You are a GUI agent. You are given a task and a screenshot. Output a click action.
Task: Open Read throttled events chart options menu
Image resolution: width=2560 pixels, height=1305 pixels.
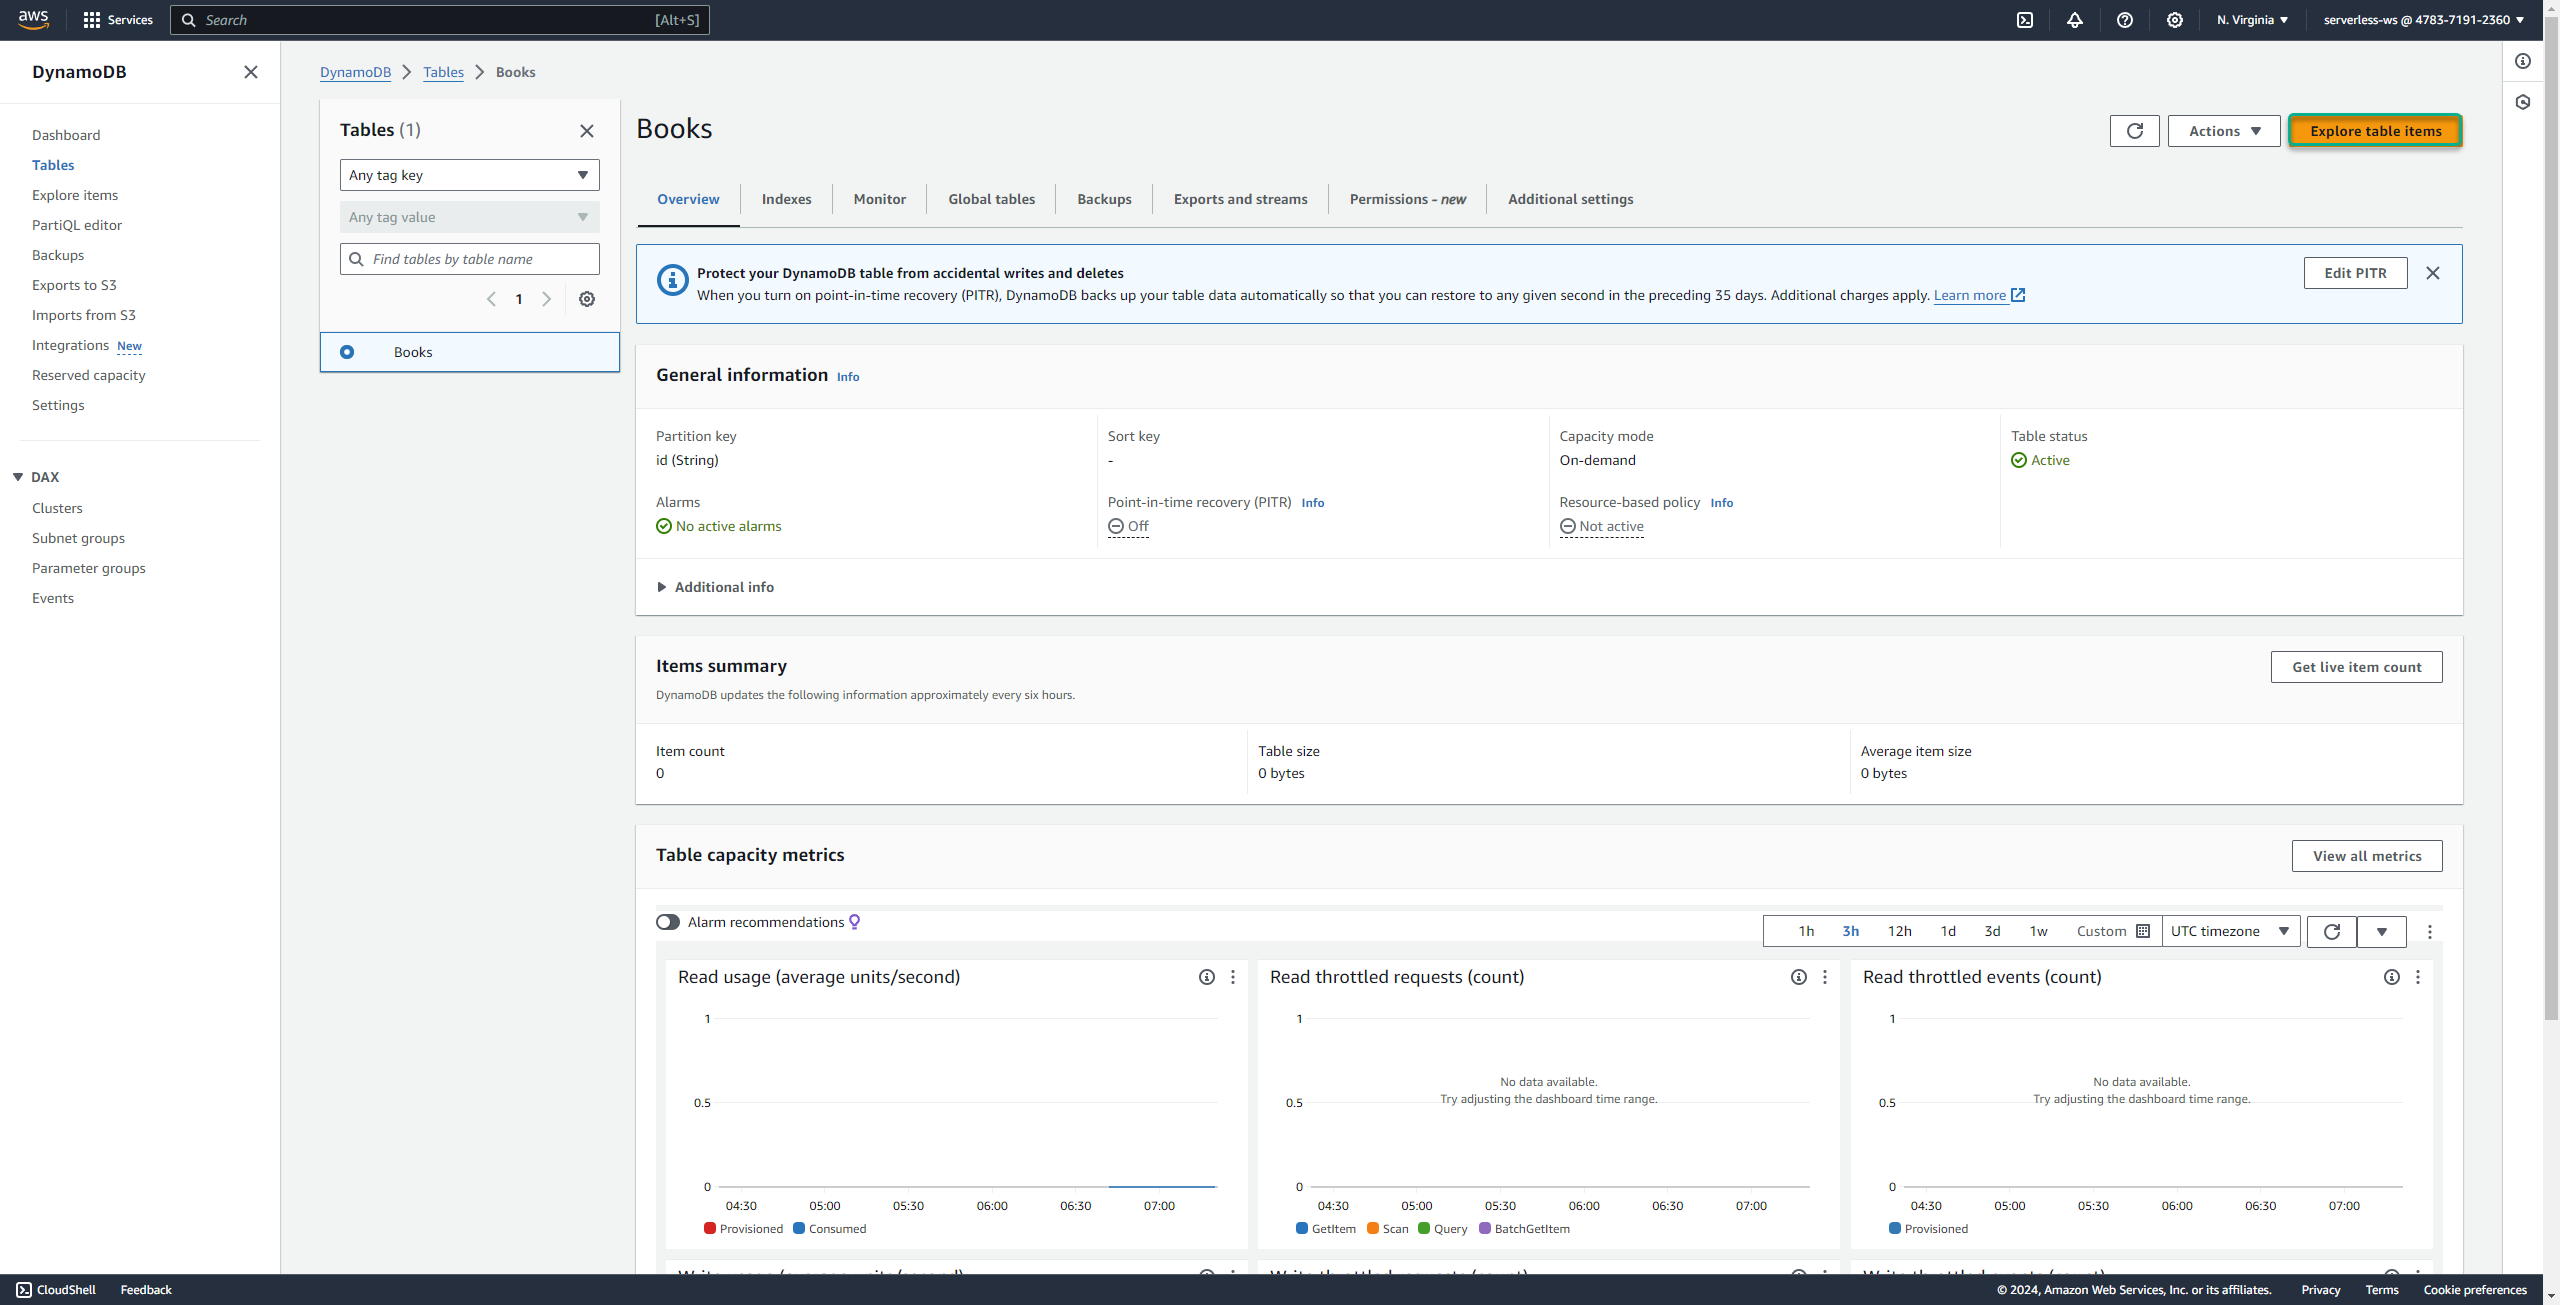2418,977
